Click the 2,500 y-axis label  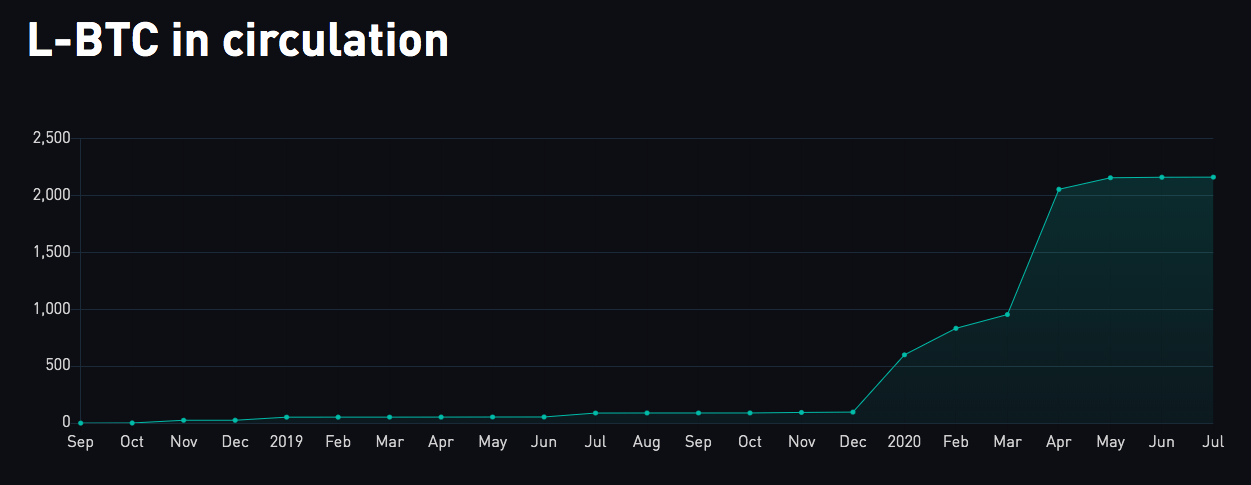[50, 138]
